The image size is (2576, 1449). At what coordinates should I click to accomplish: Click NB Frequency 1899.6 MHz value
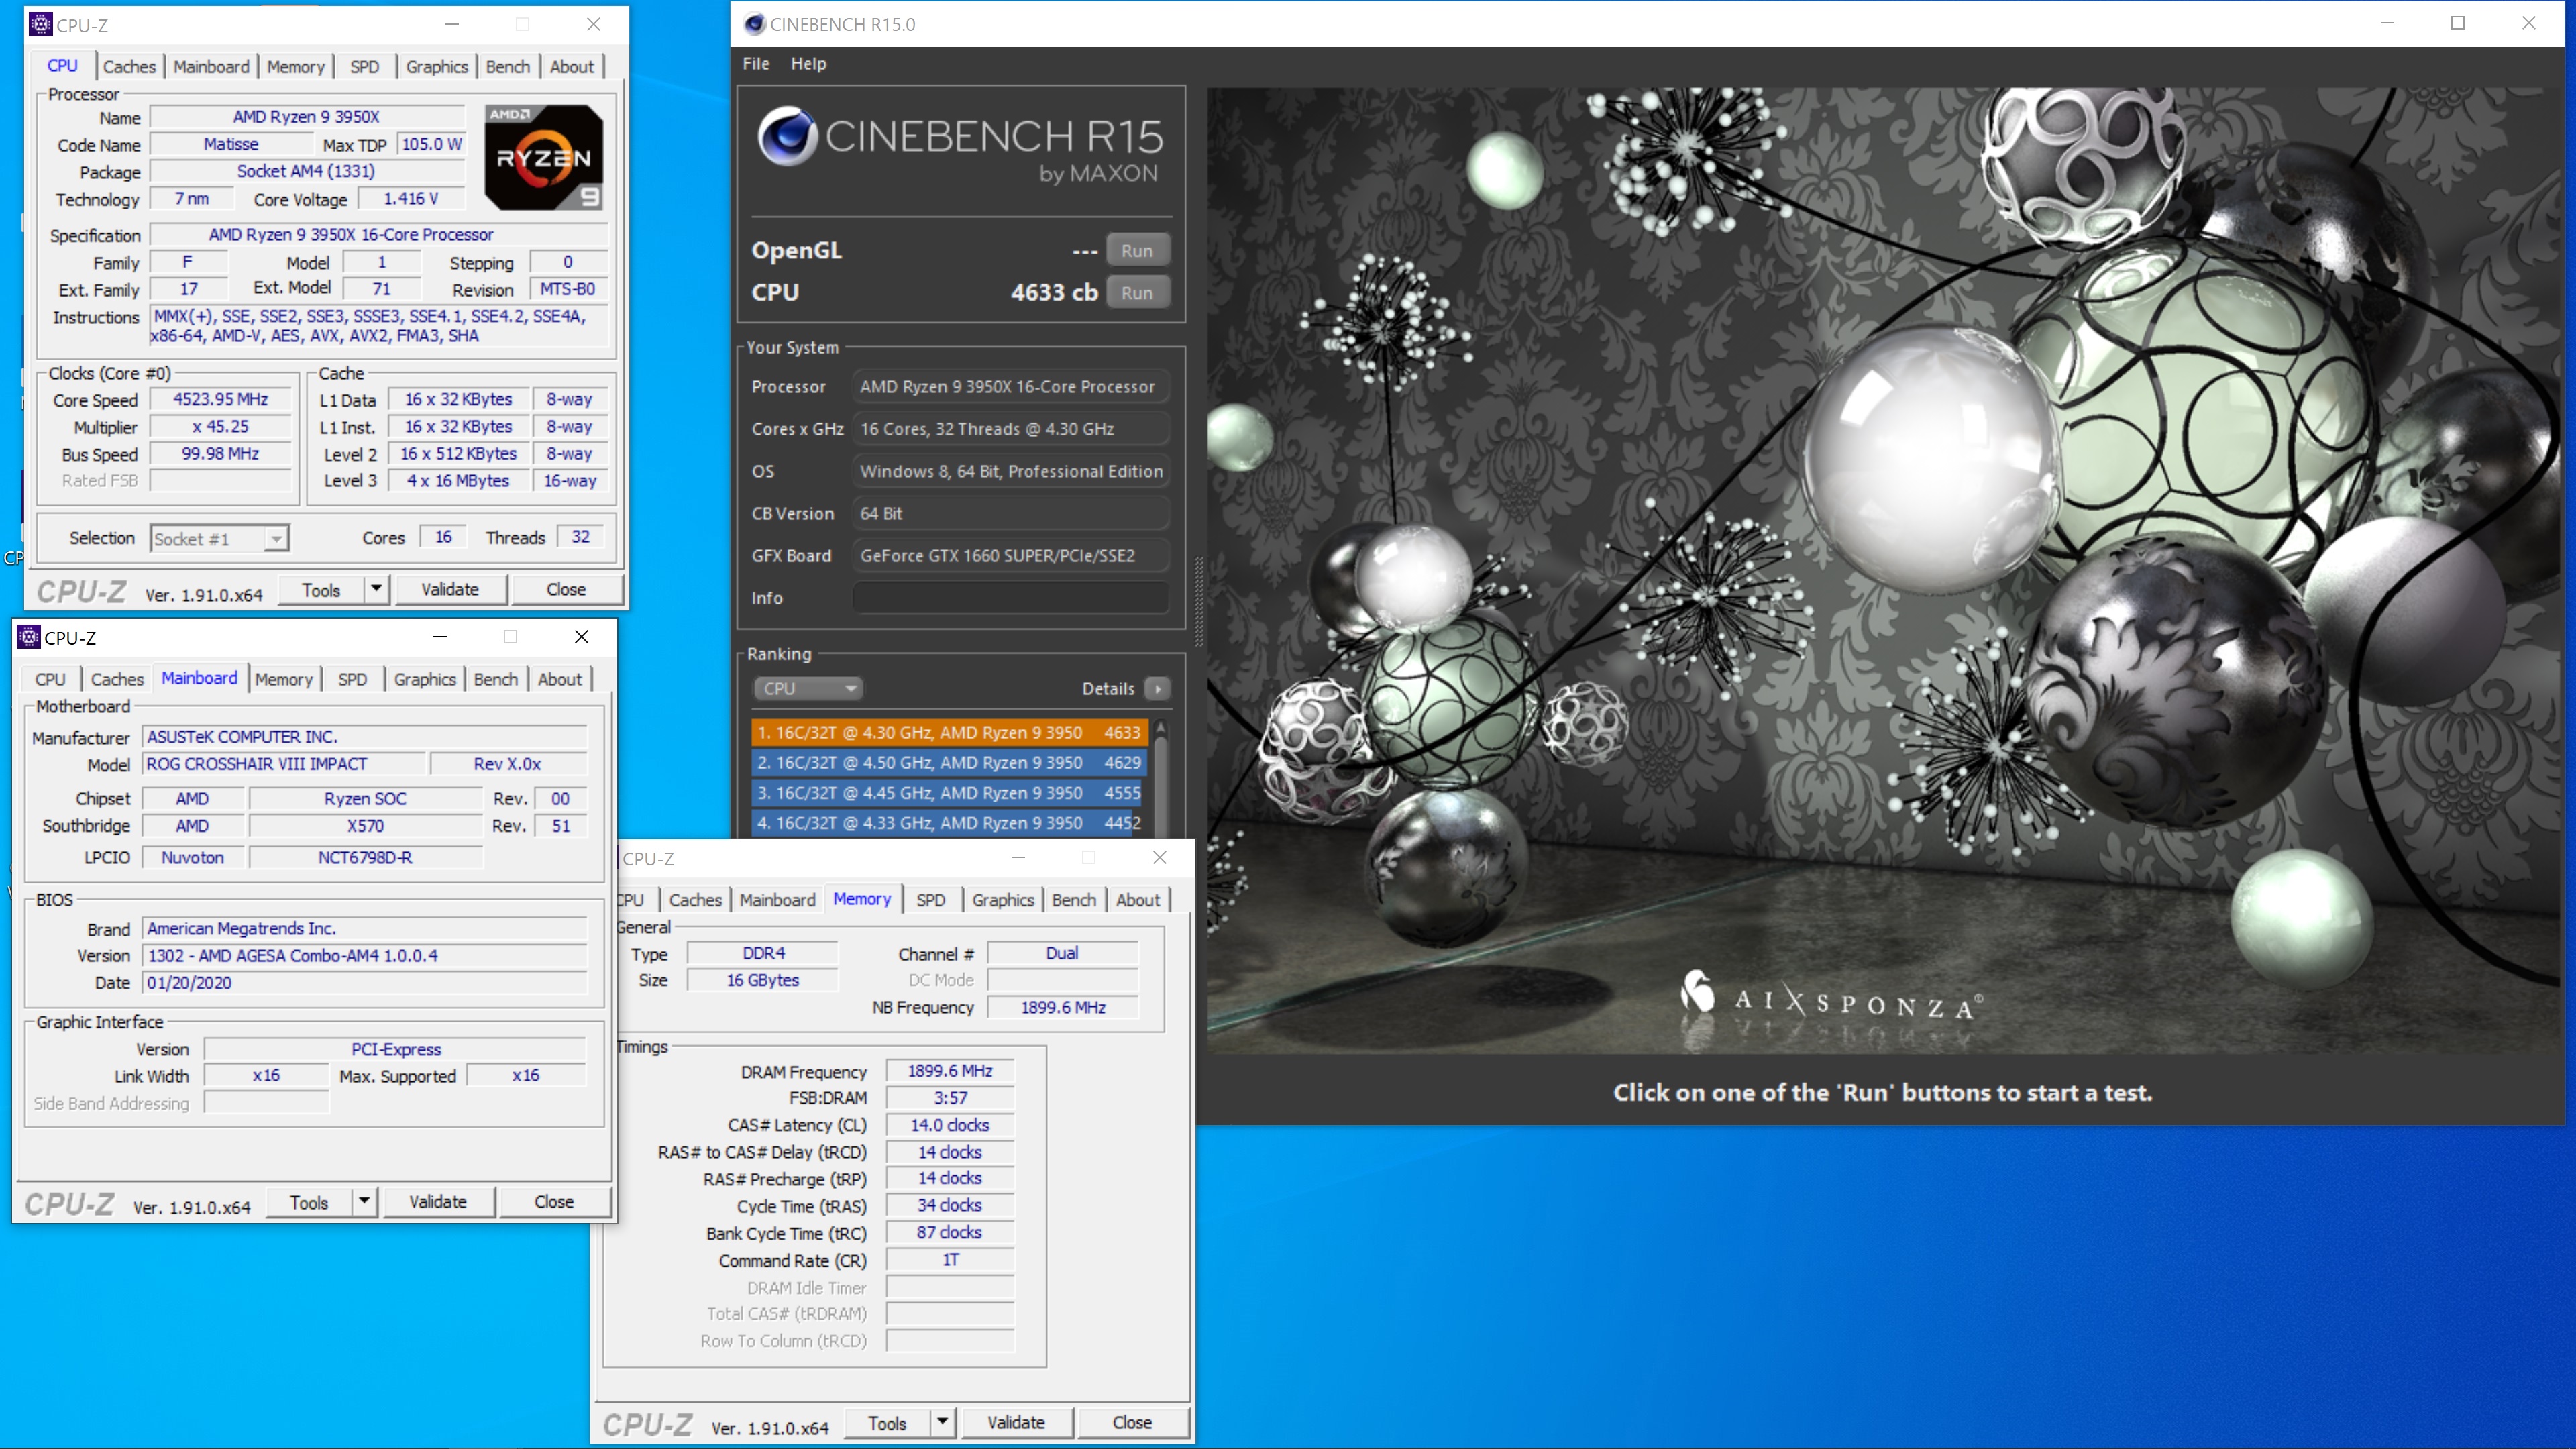[x=1062, y=1007]
